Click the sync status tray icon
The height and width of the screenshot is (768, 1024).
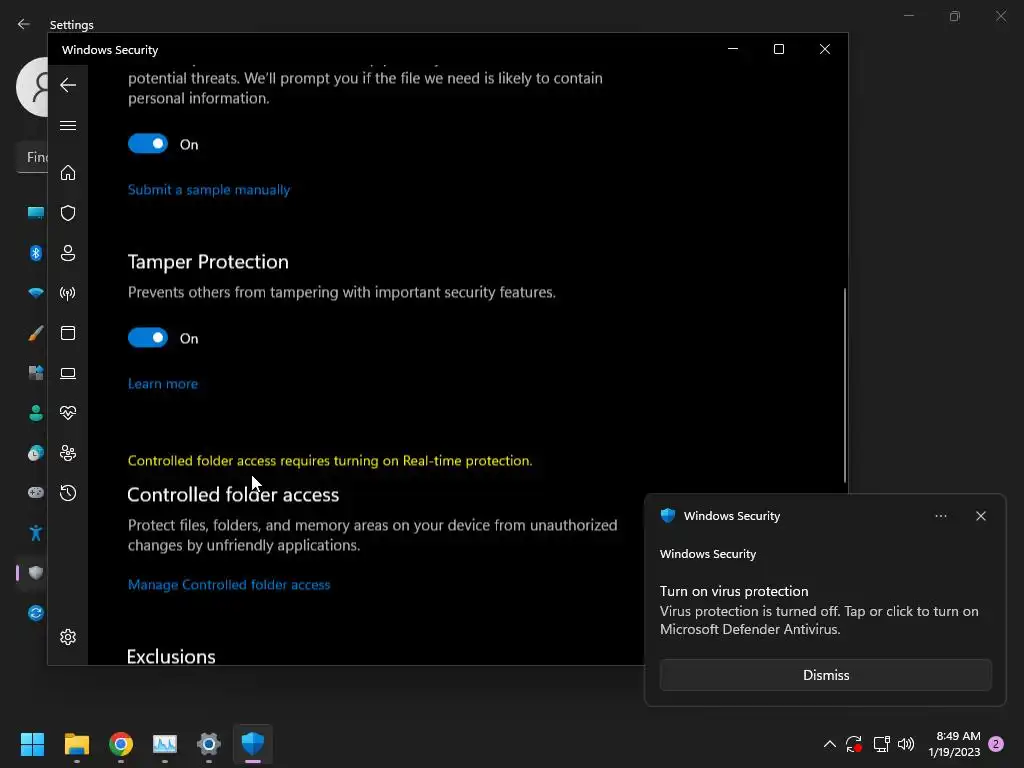854,744
